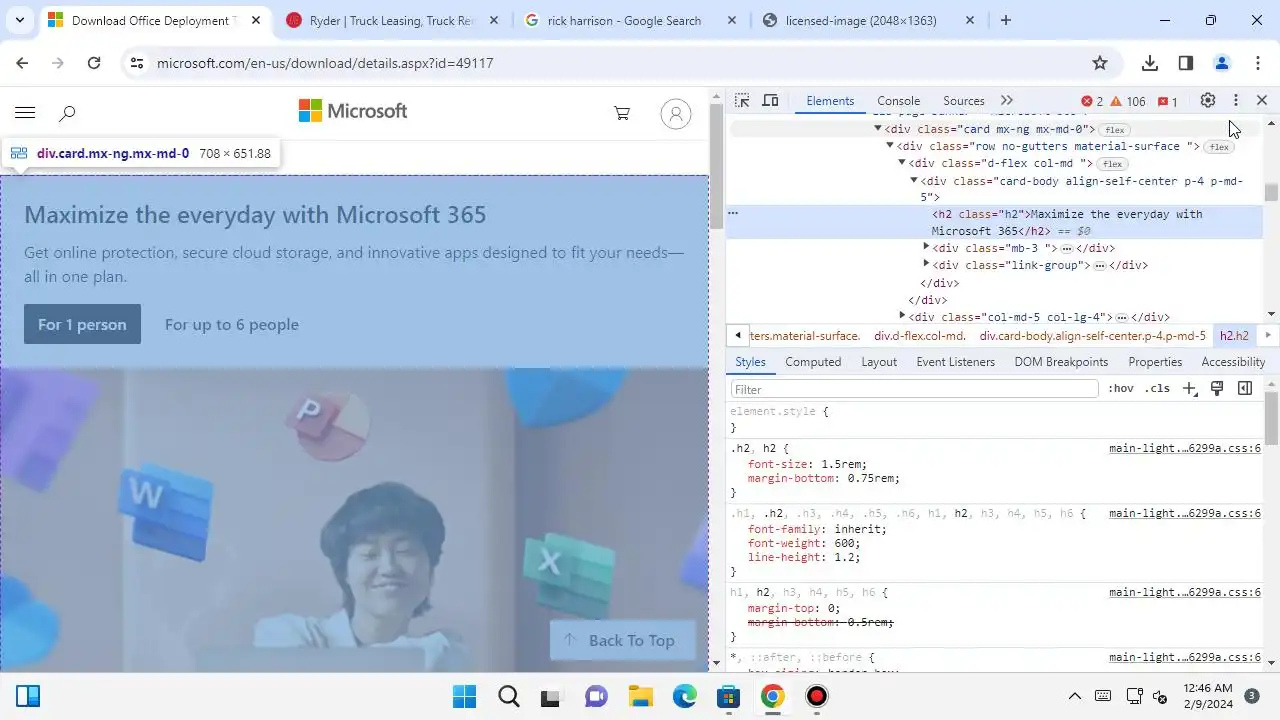The width and height of the screenshot is (1280, 720).
Task: Select the Elements tab
Action: pyautogui.click(x=830, y=101)
